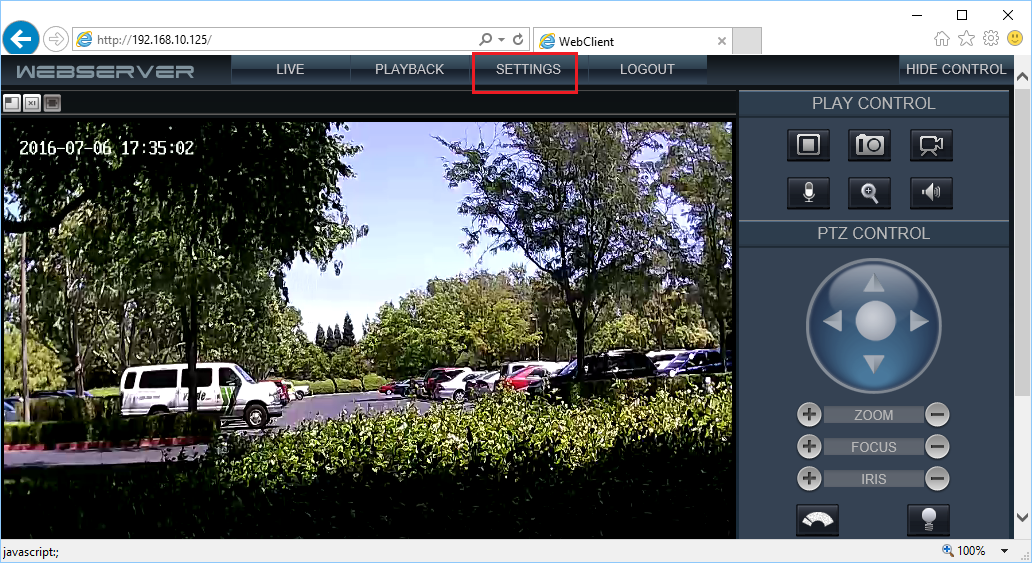The height and width of the screenshot is (563, 1032).
Task: Open the browser zoom level dropdown
Action: [1005, 551]
